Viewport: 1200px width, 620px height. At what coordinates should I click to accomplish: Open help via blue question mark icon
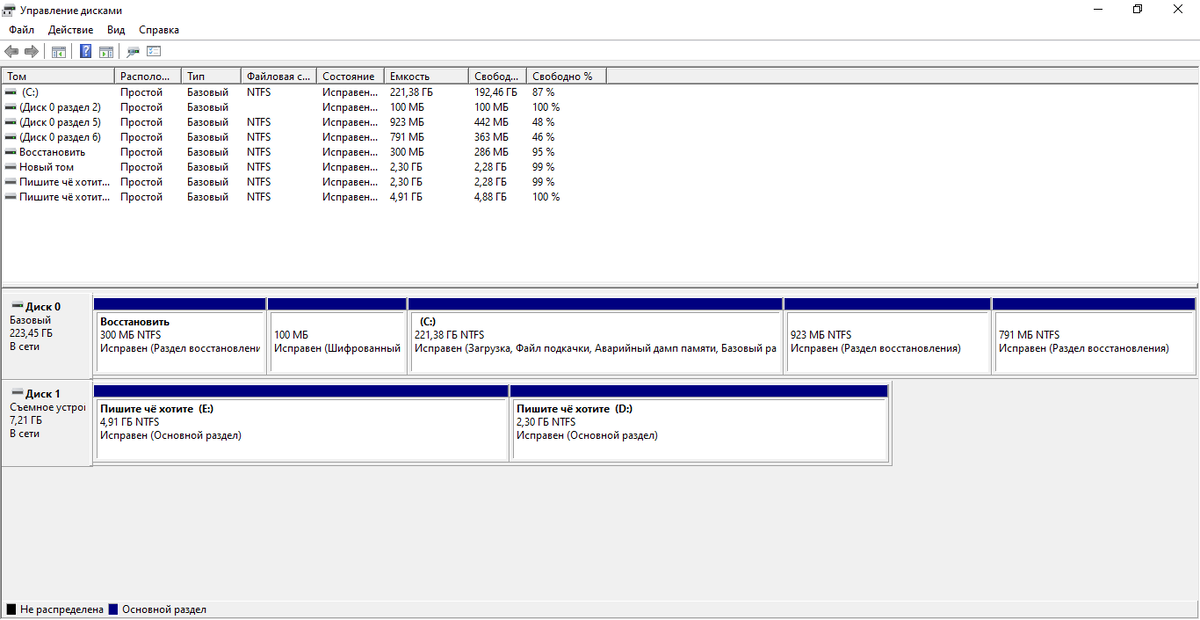coord(86,51)
